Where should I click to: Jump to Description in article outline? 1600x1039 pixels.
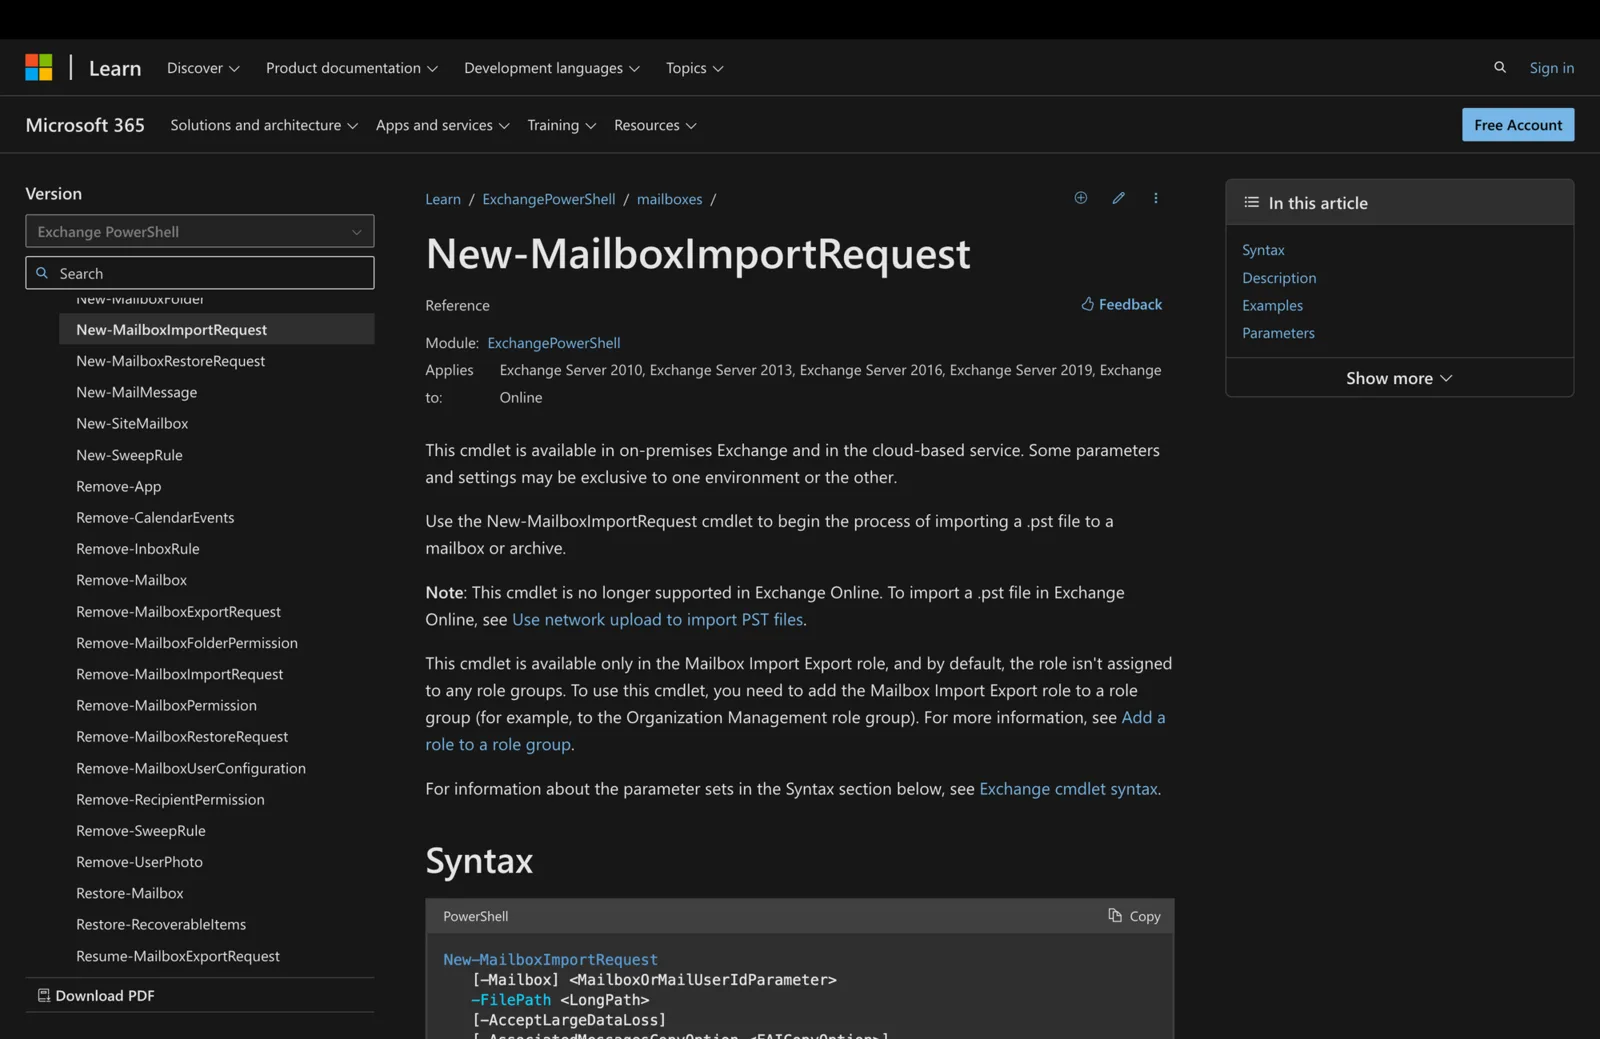click(x=1279, y=278)
